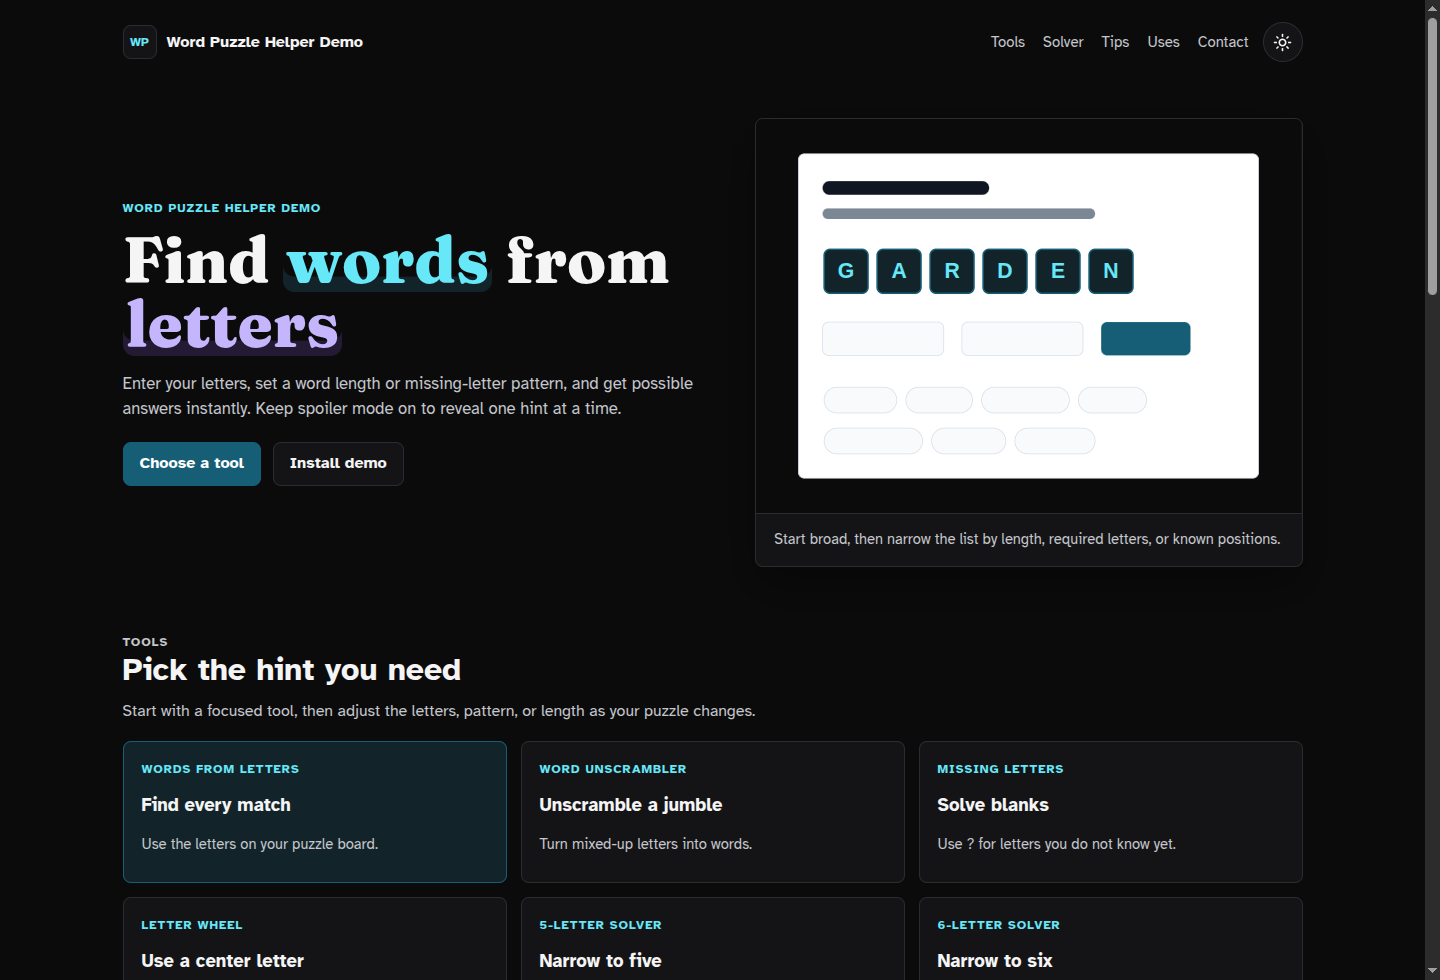Click the 'MISSING LETTERS' label
Screen dimensions: 1440x980
(1000, 769)
